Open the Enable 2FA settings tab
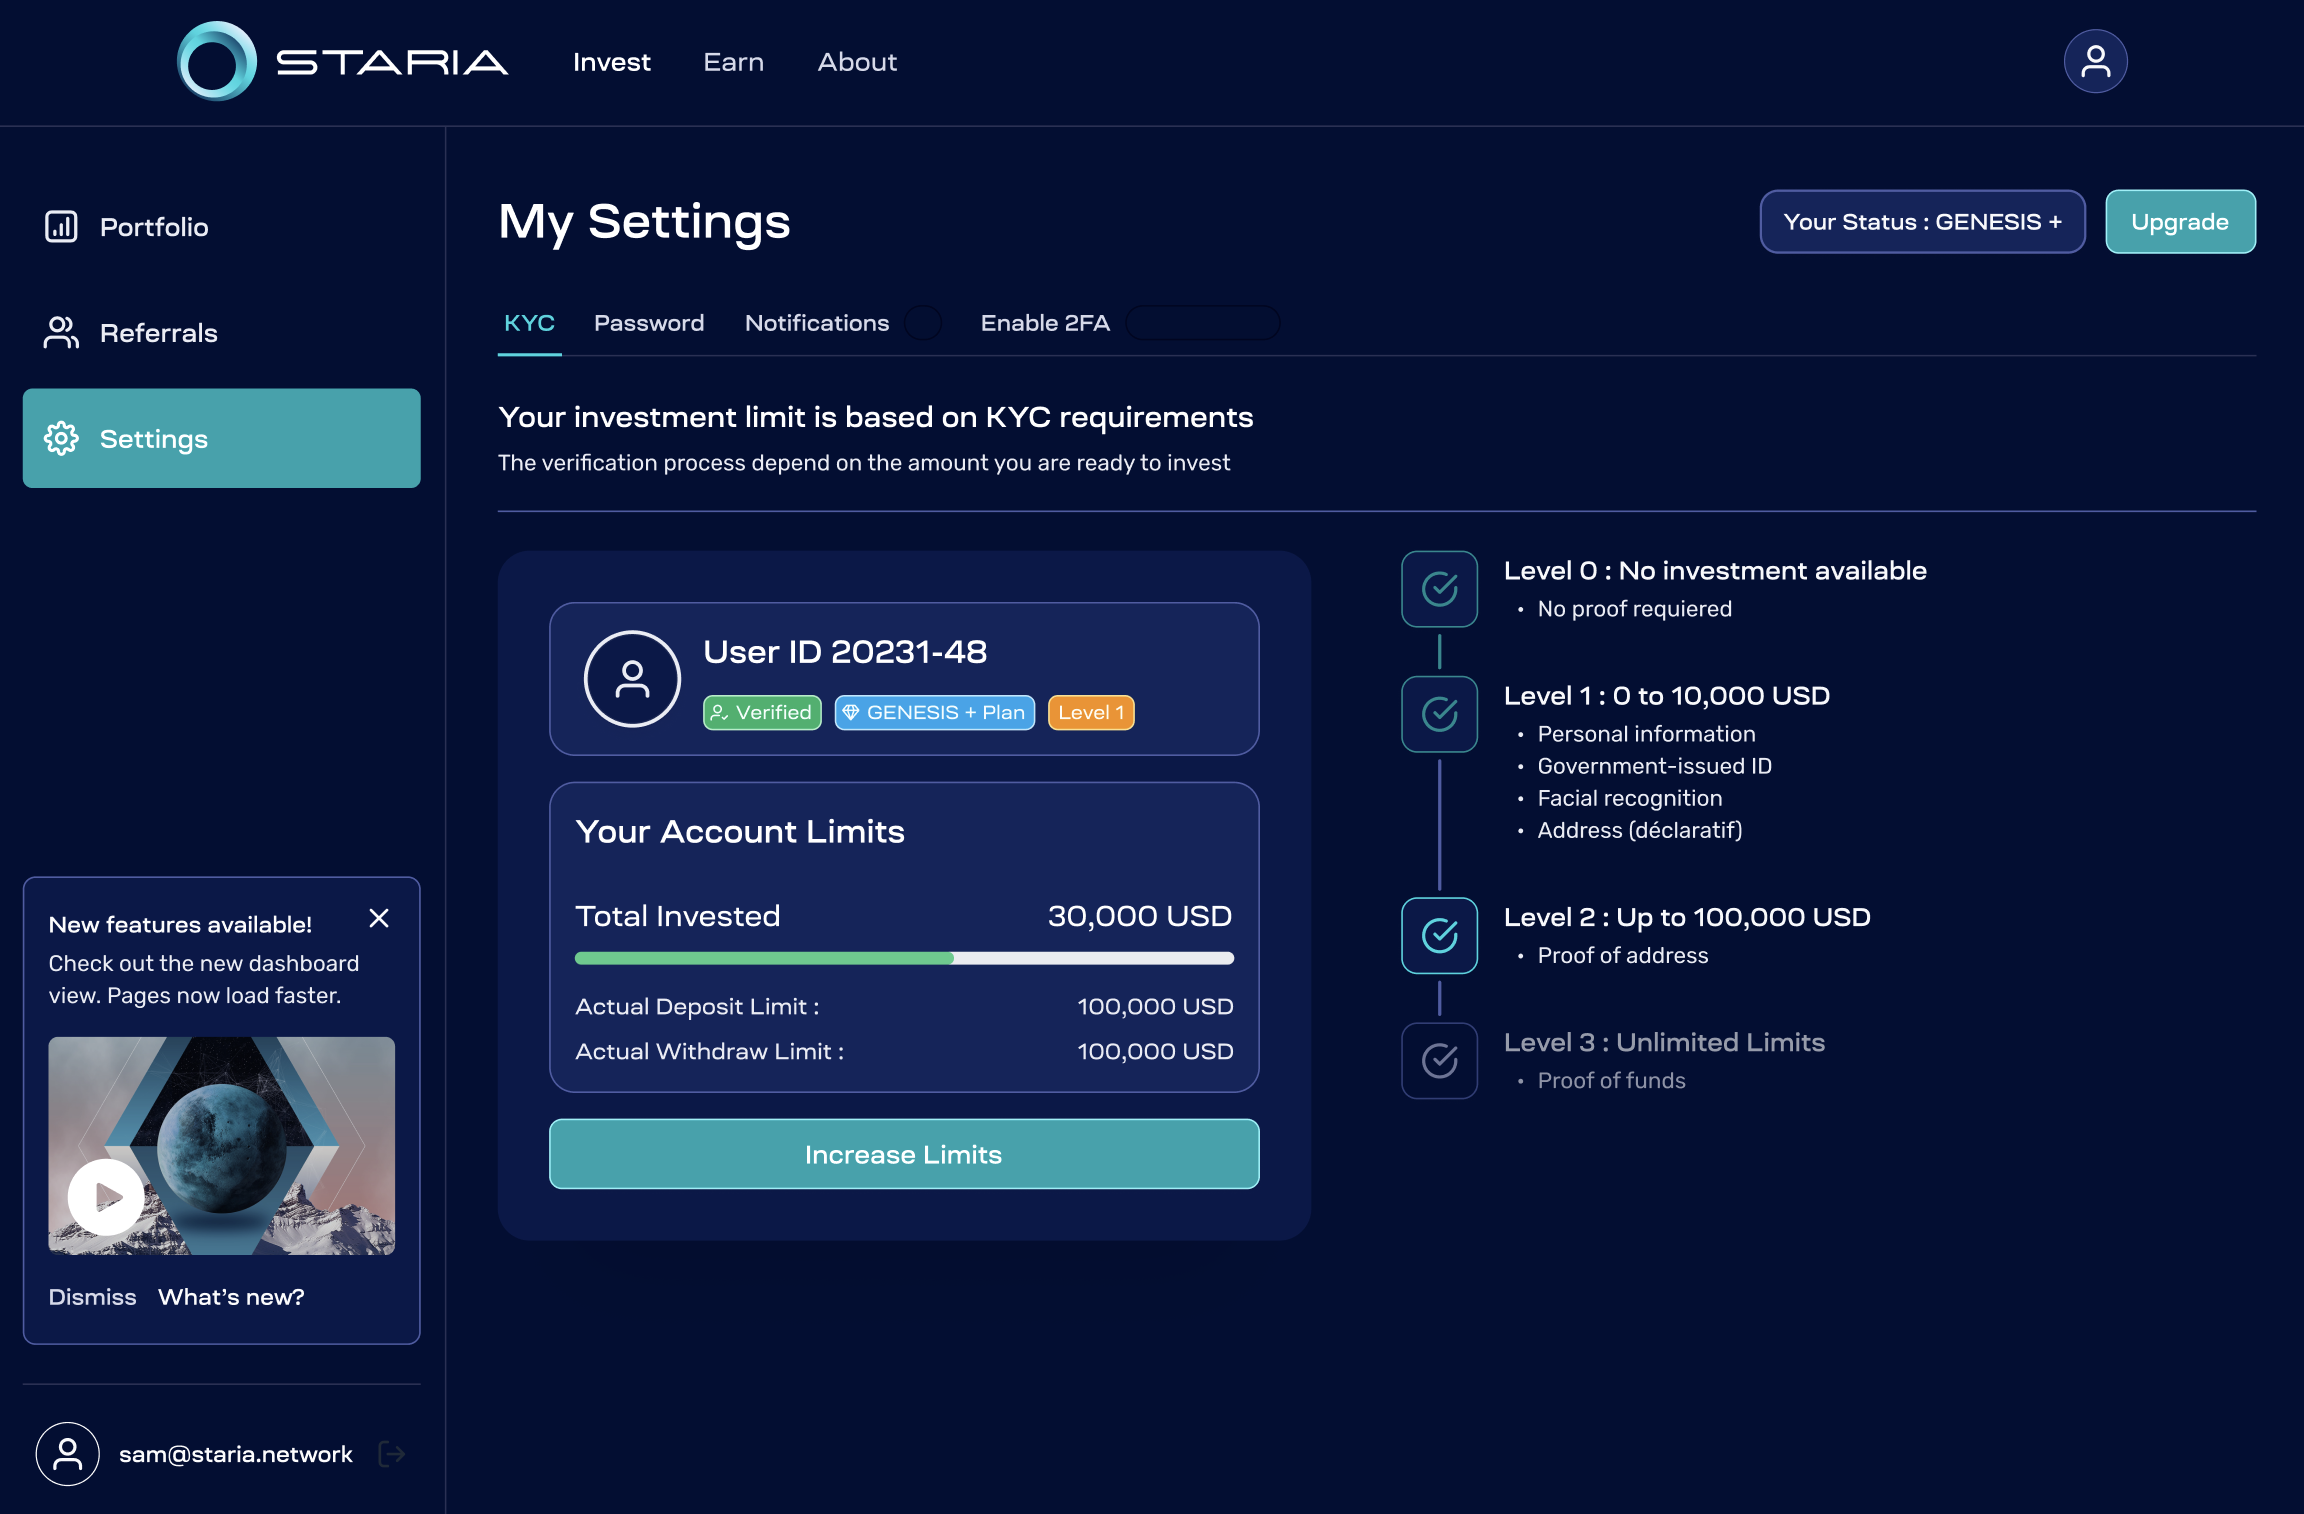Viewport: 2304px width, 1514px height. (1044, 321)
